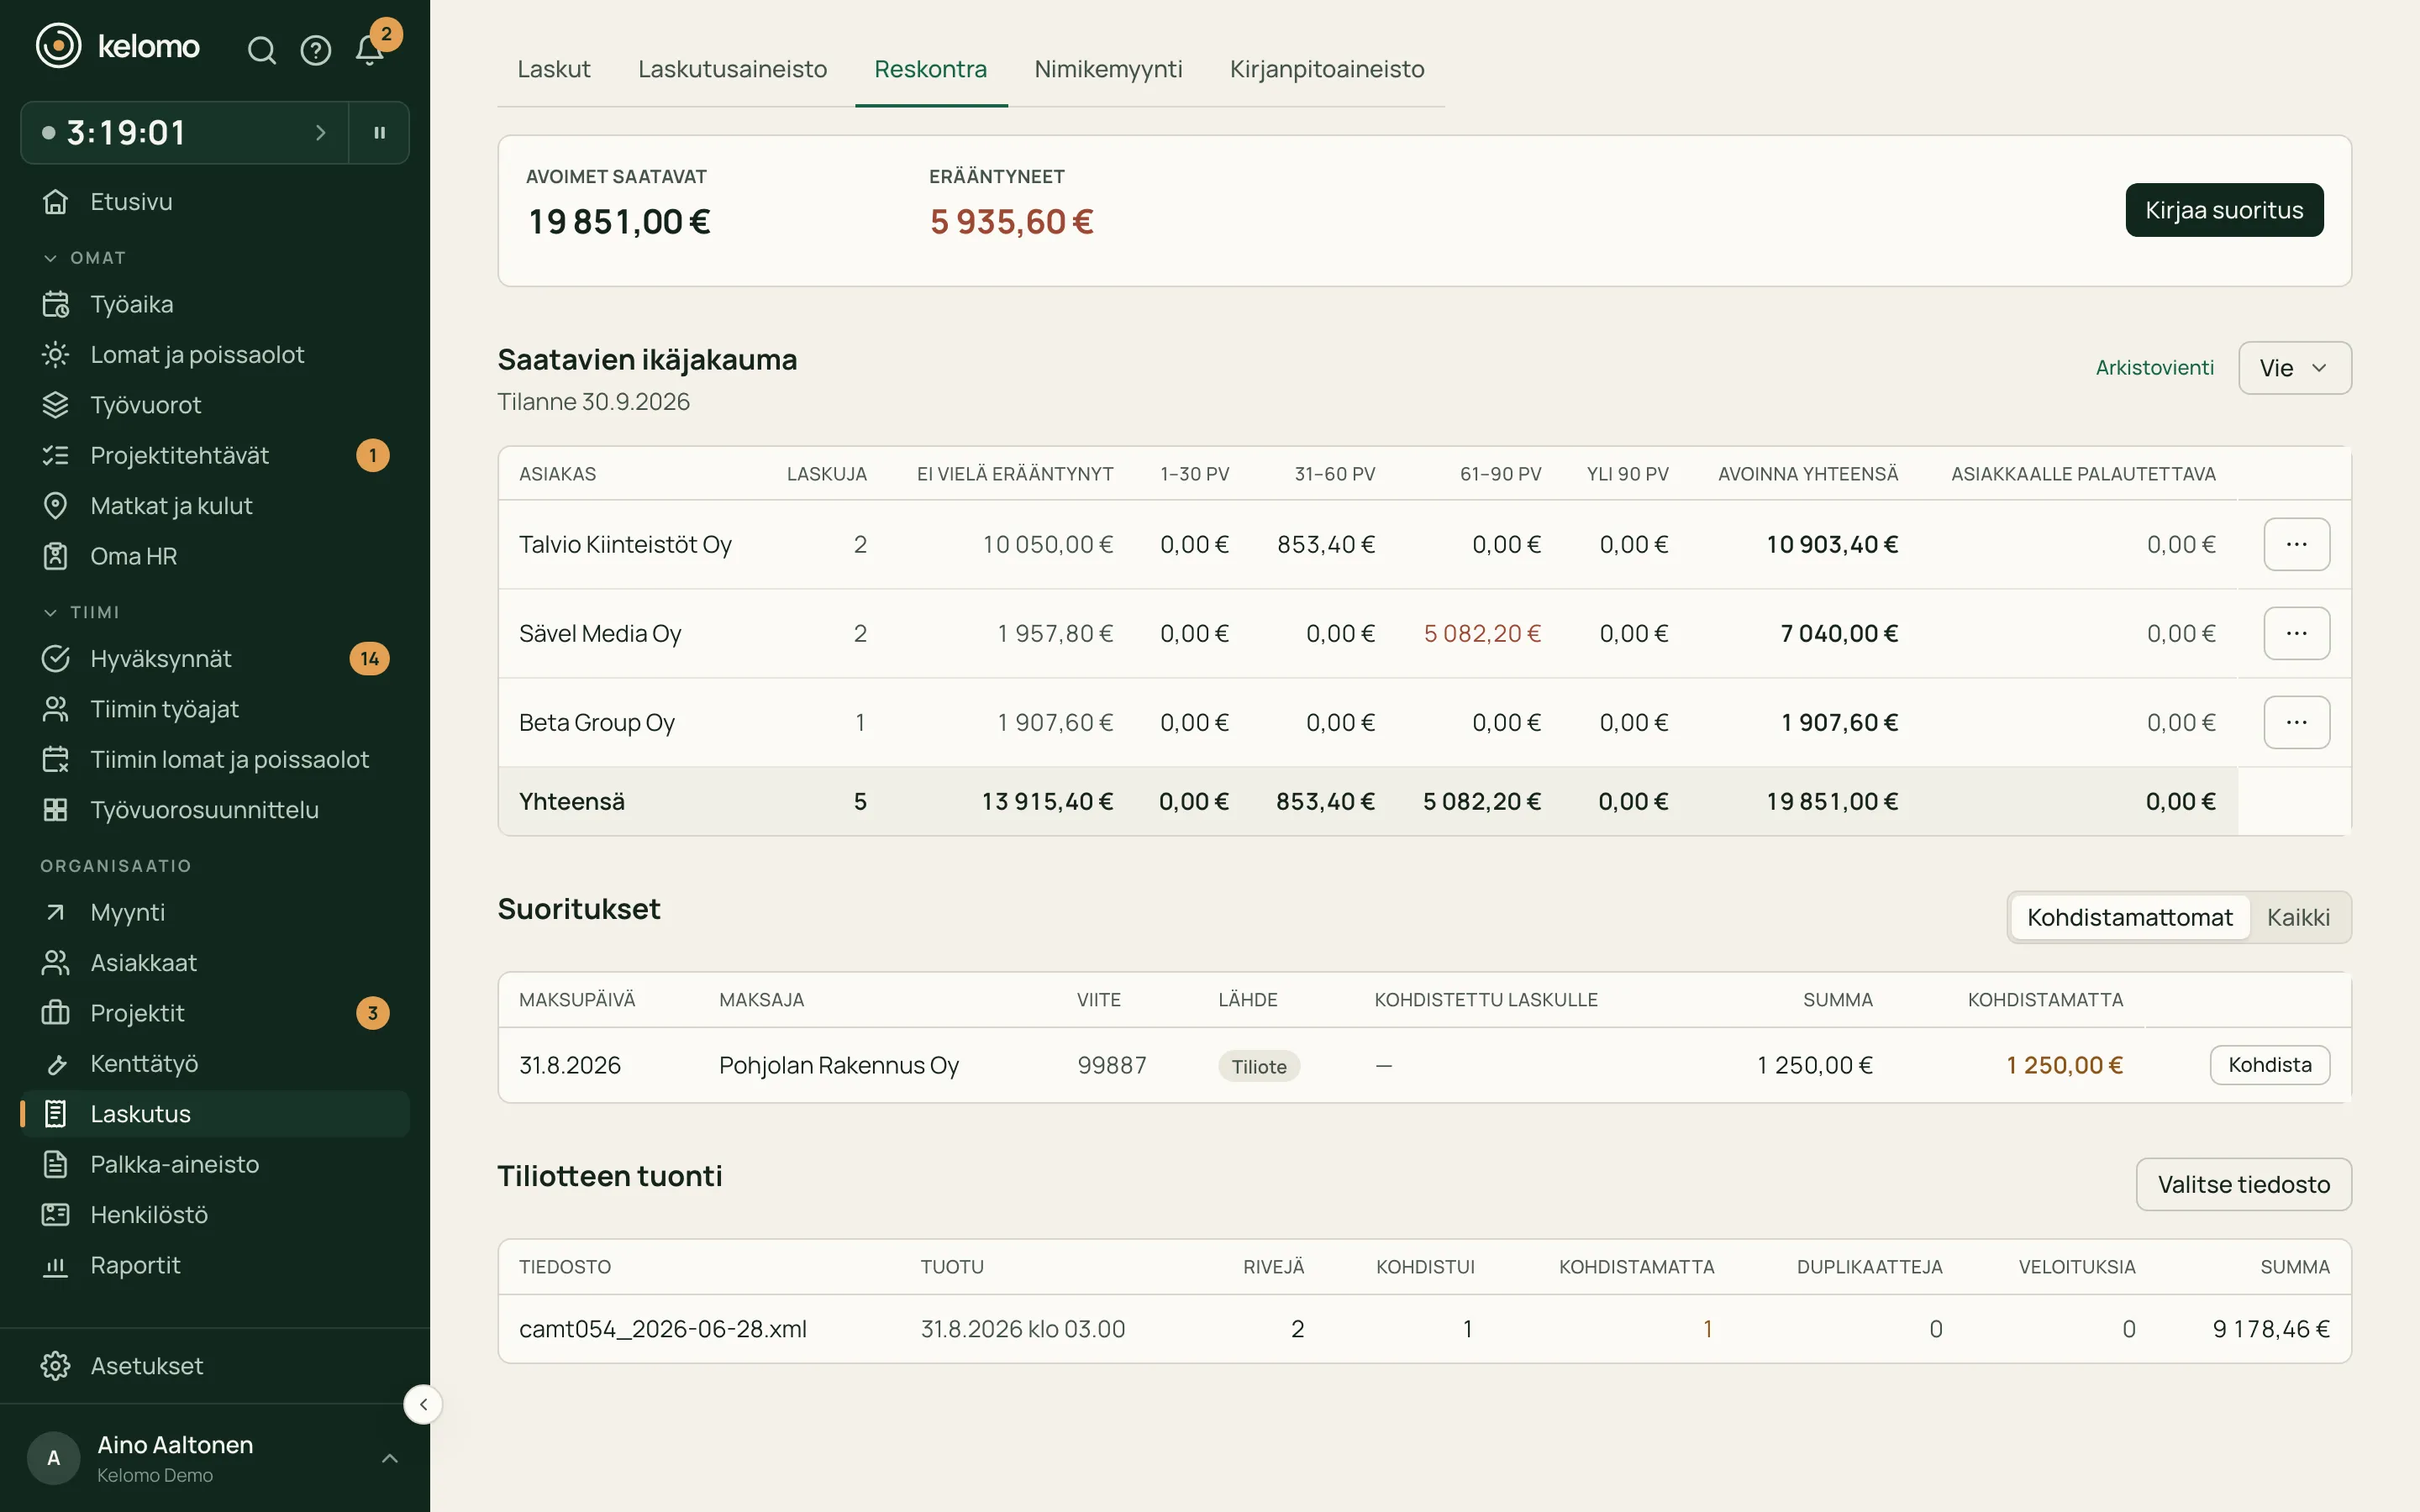This screenshot has height=1512, width=2420.
Task: Expand timer details arrow next to 3:19:01
Action: (320, 132)
